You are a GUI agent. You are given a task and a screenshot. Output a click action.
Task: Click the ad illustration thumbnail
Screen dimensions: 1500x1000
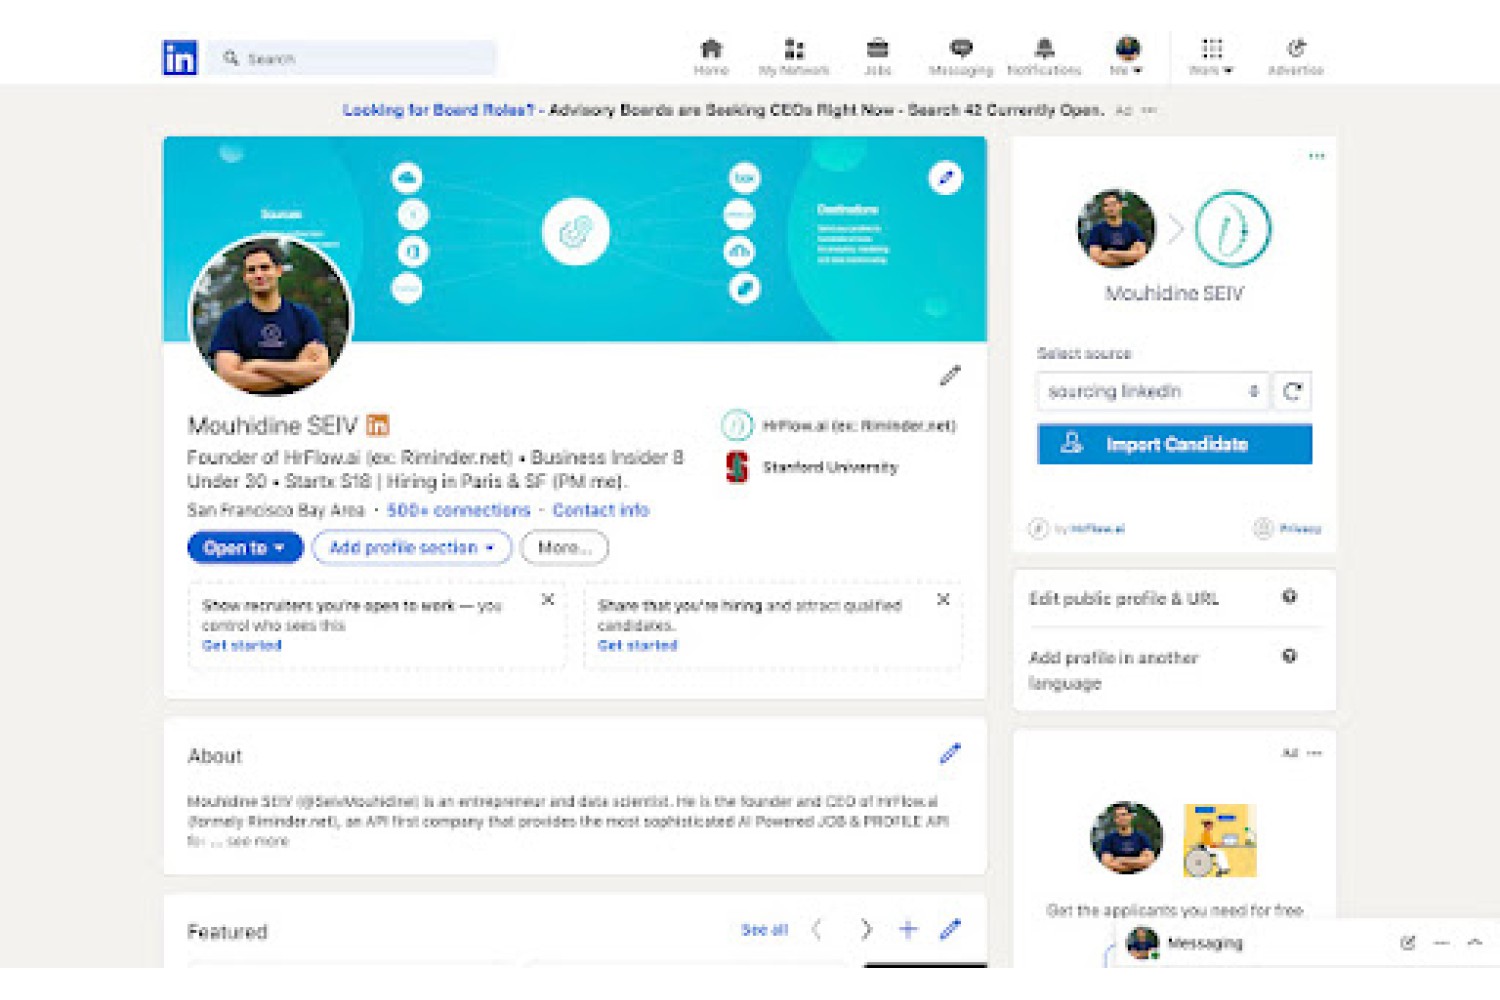click(x=1220, y=840)
